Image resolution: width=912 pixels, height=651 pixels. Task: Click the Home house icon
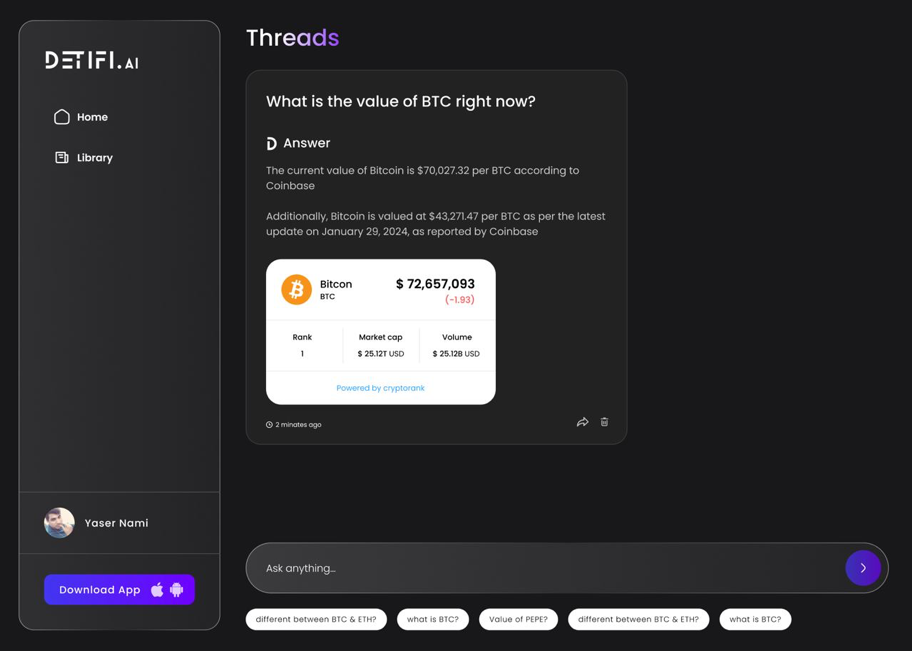pyautogui.click(x=62, y=117)
